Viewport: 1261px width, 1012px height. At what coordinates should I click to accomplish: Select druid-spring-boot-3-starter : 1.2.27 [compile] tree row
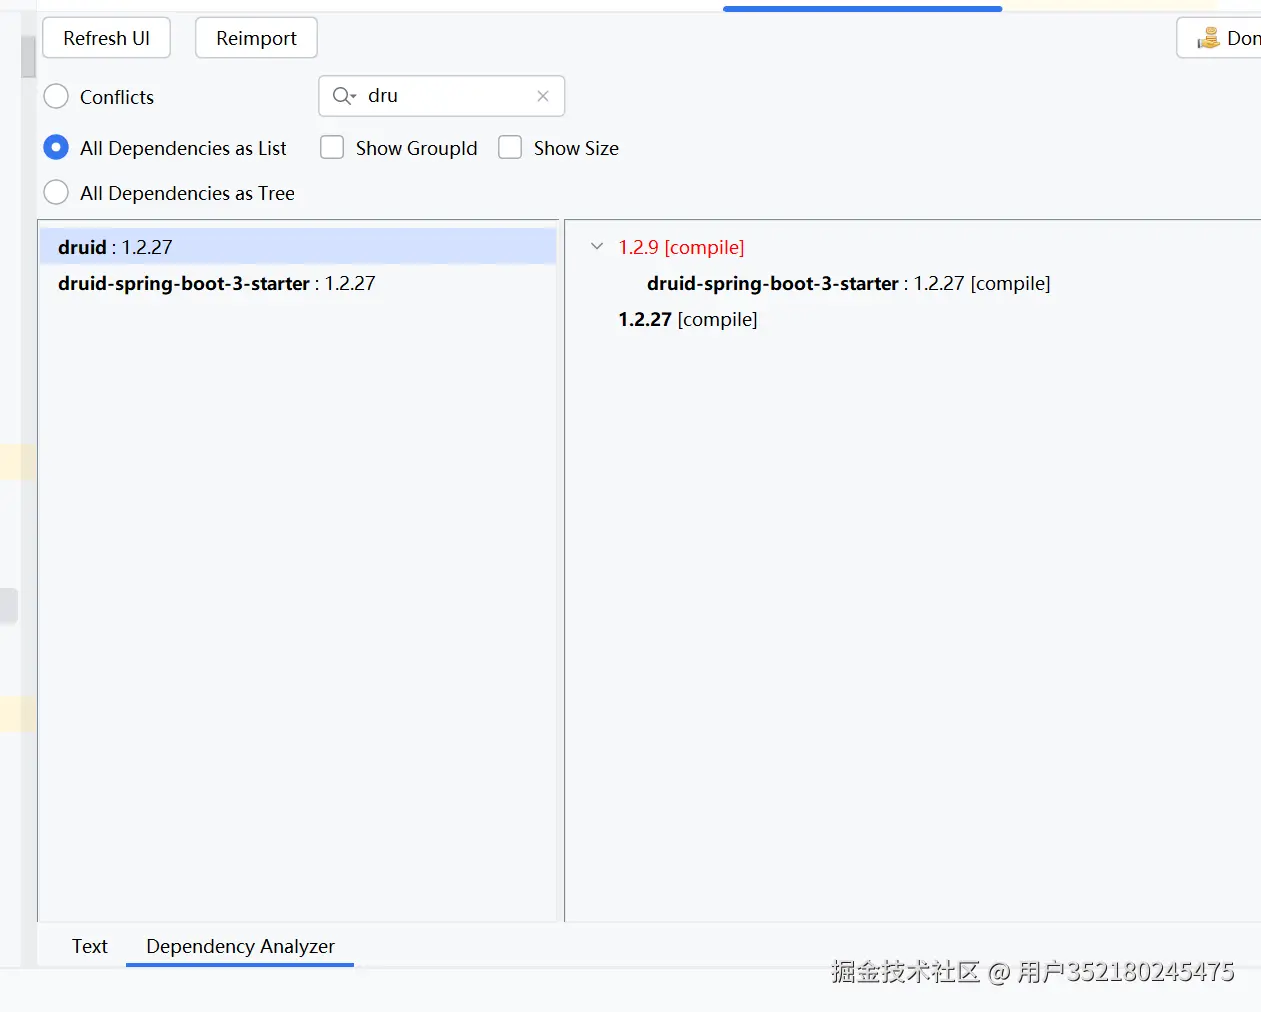(848, 283)
